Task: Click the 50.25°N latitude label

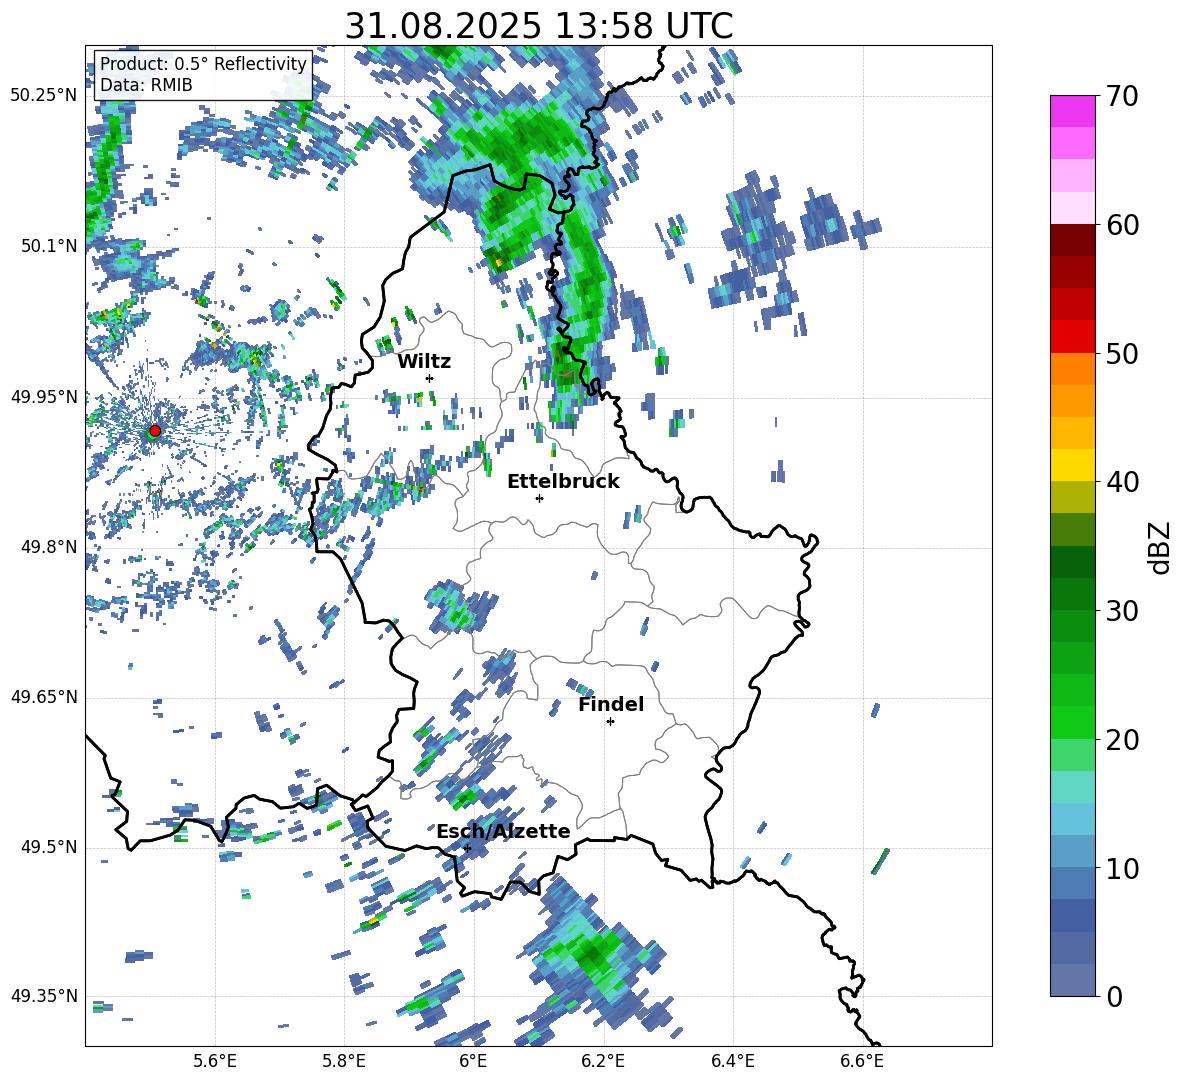Action: (44, 95)
